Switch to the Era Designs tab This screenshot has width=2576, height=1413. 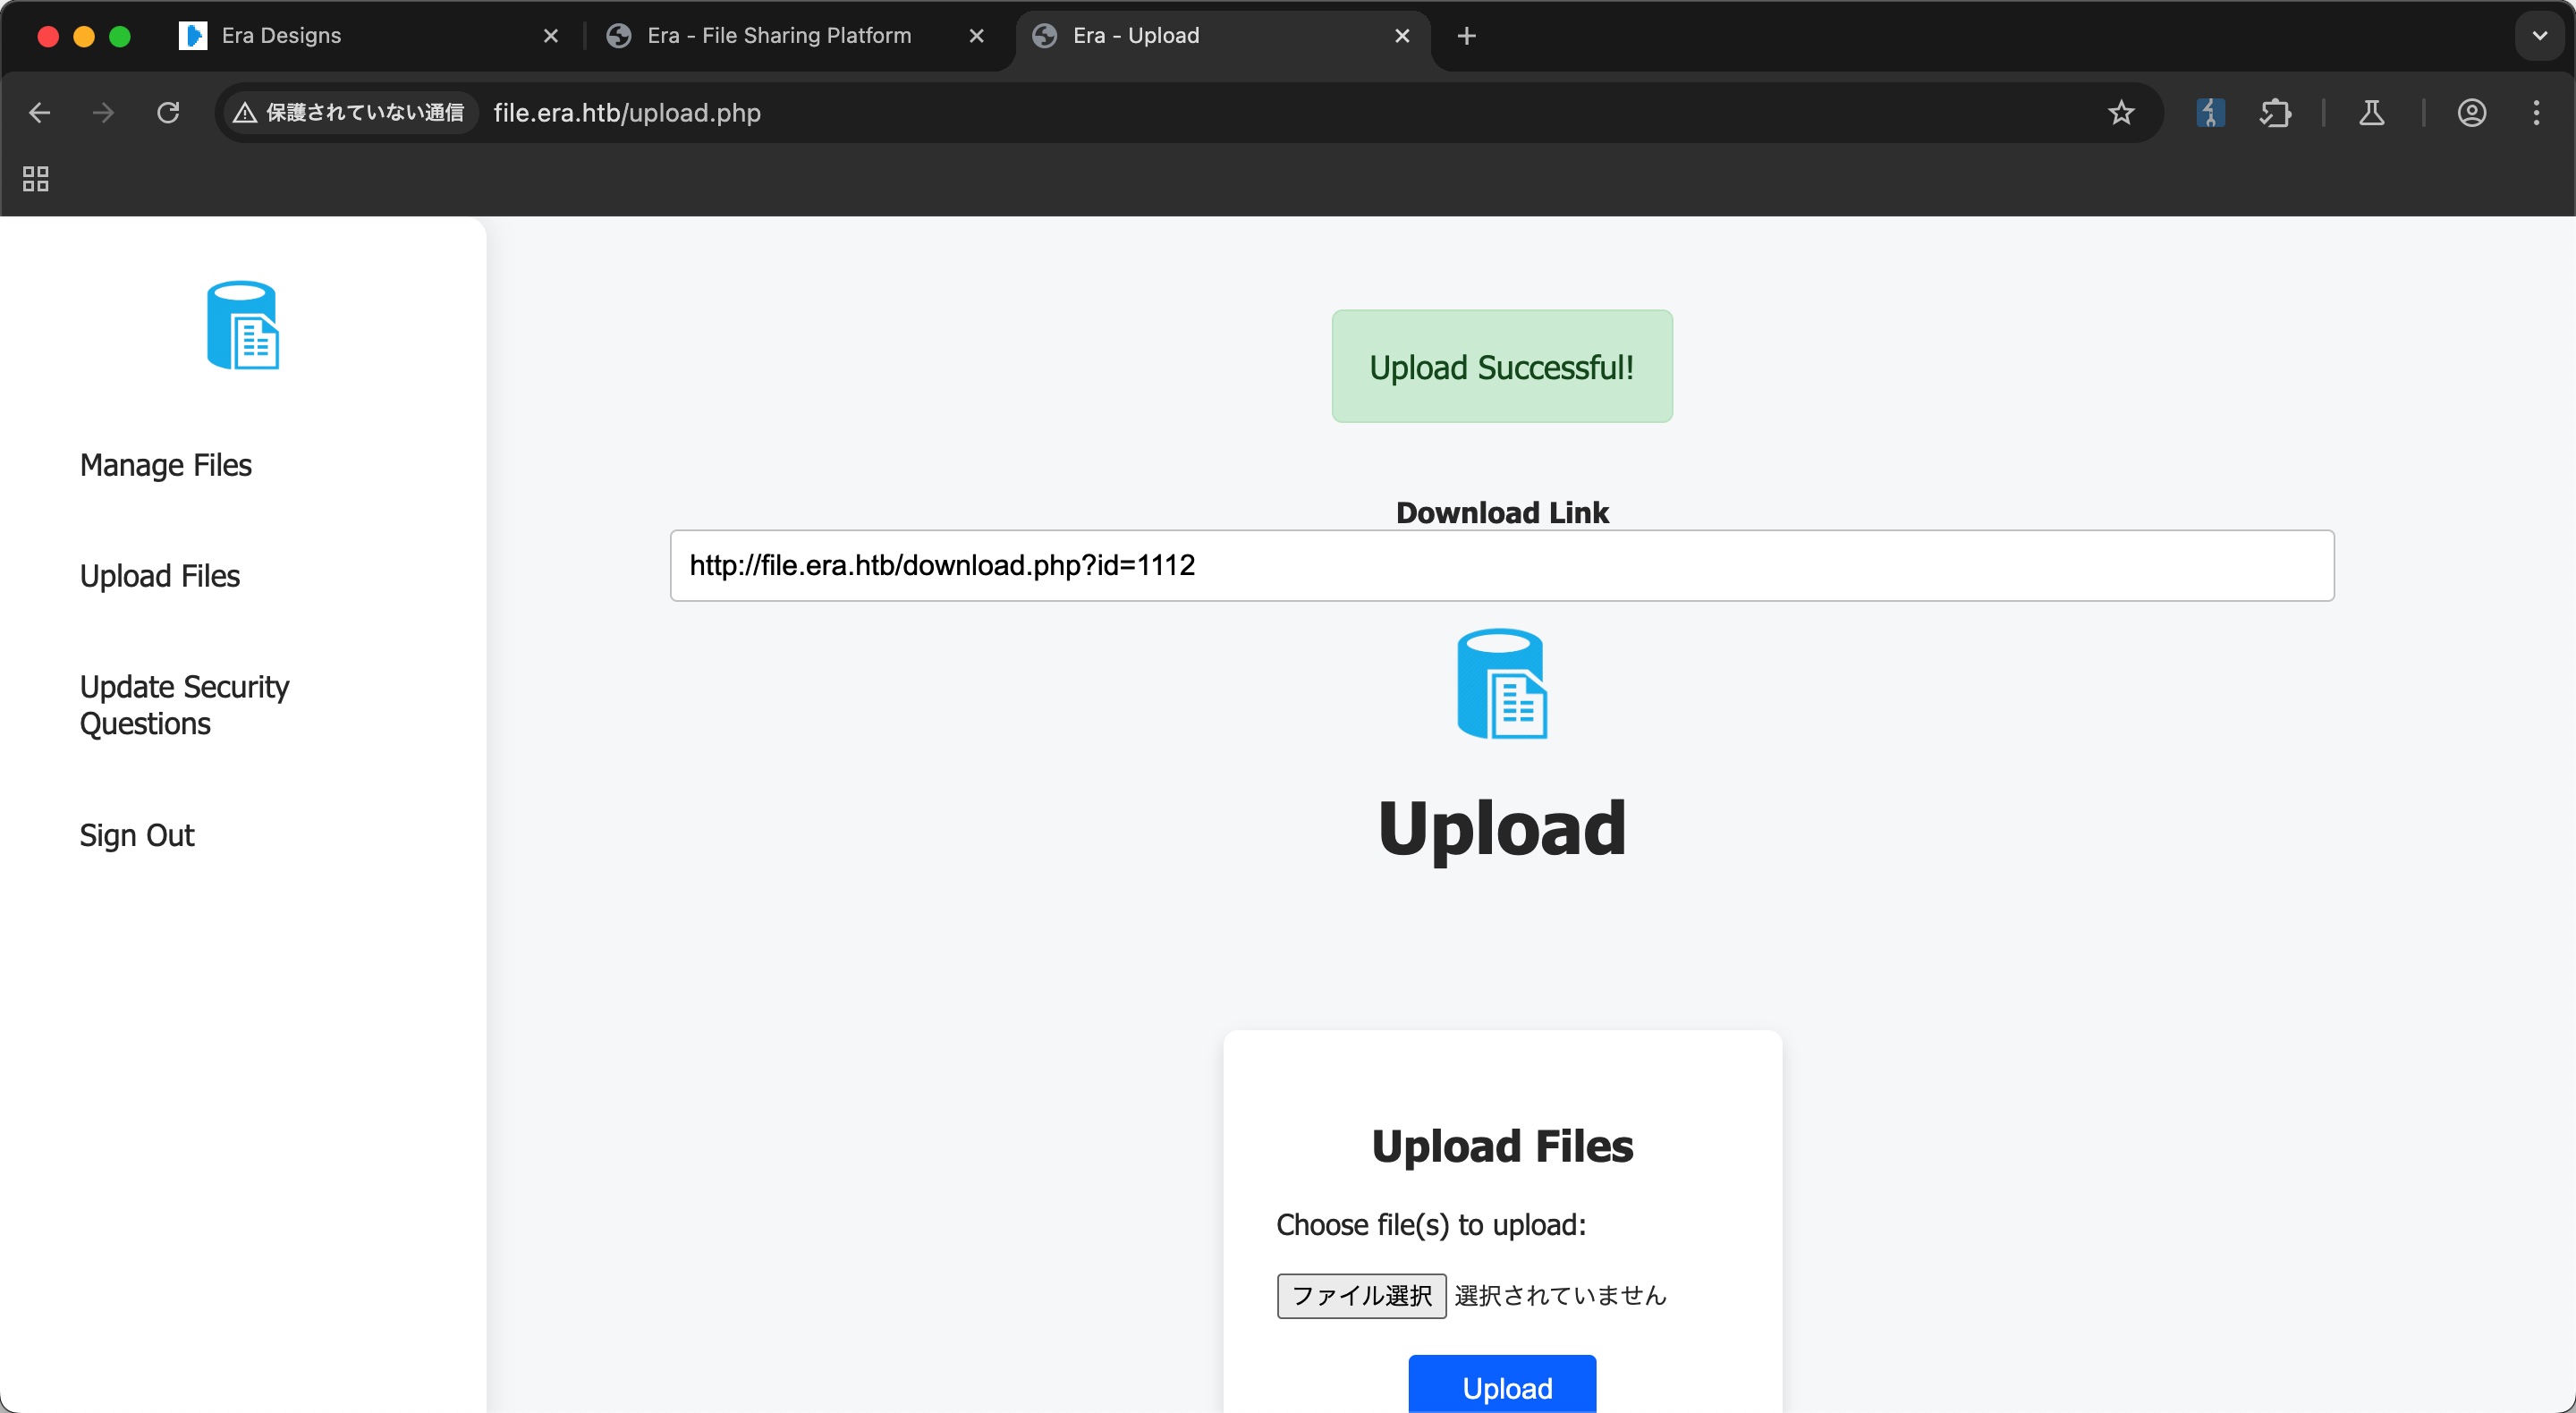[280, 36]
